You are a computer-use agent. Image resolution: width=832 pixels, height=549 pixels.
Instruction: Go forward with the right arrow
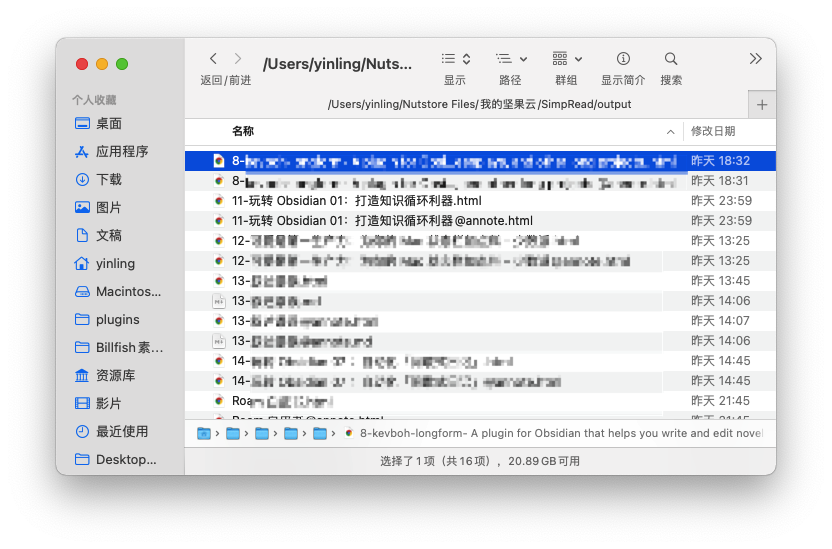click(238, 58)
